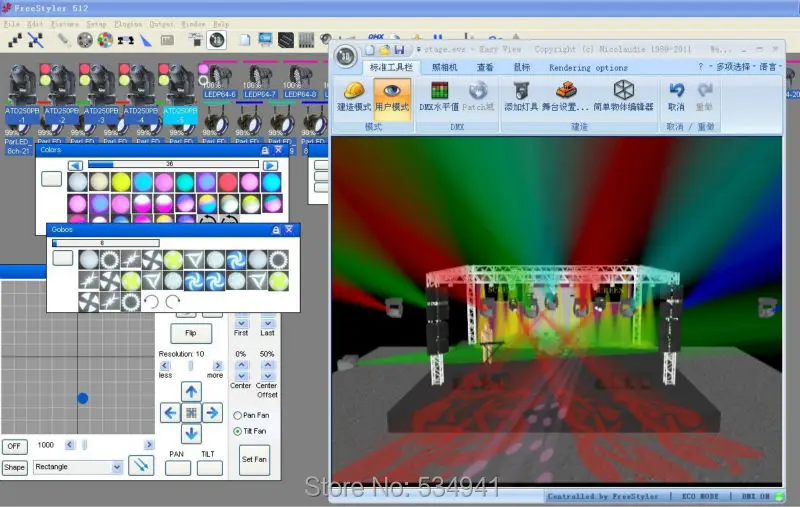Open the wireframe cube object editor
Image resolution: width=800 pixels, height=507 pixels.
tap(623, 90)
